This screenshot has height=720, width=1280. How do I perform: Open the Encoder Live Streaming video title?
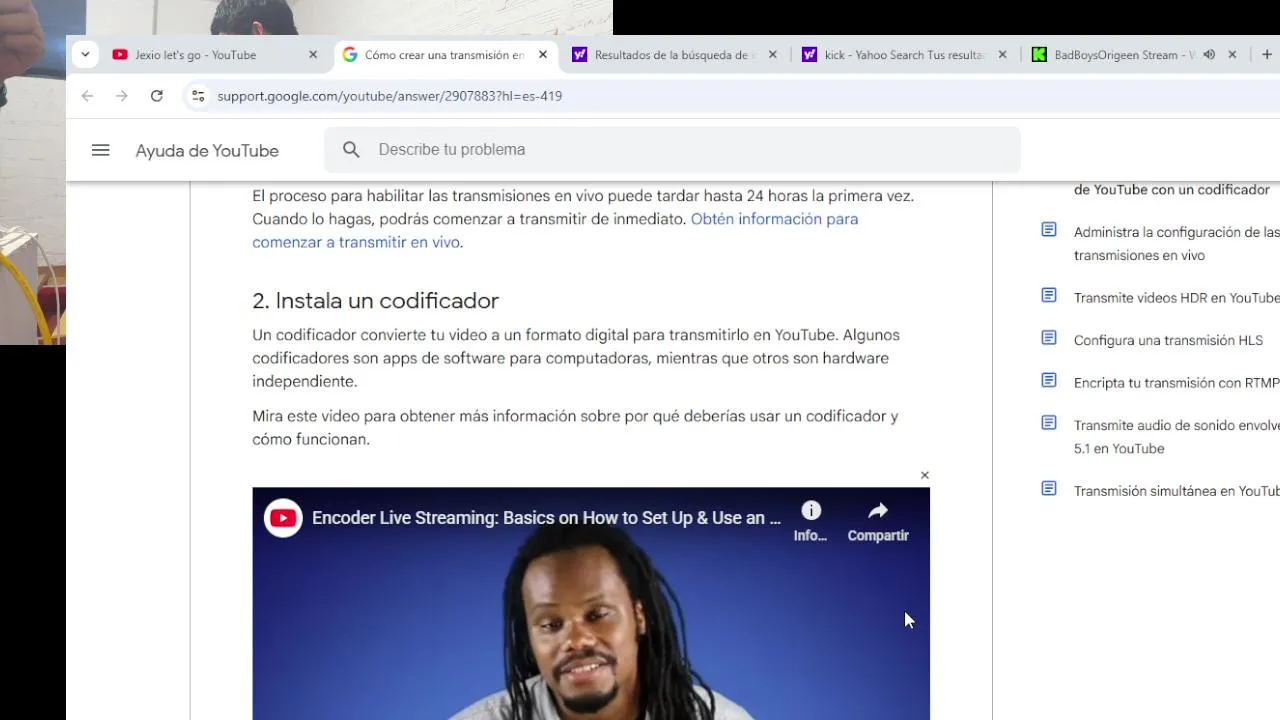click(x=546, y=518)
